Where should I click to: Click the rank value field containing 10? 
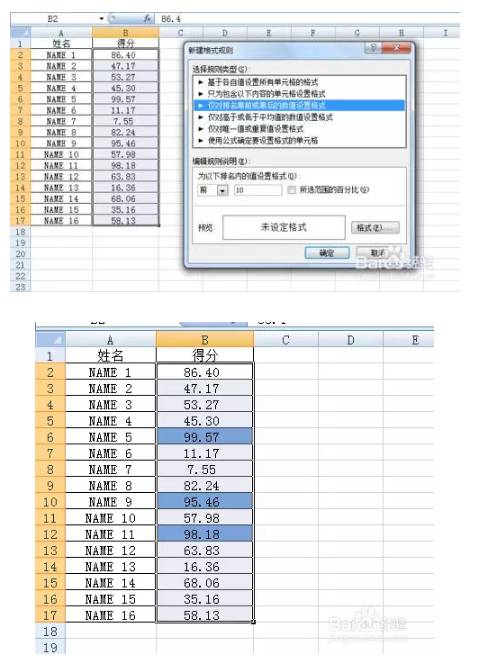point(258,190)
